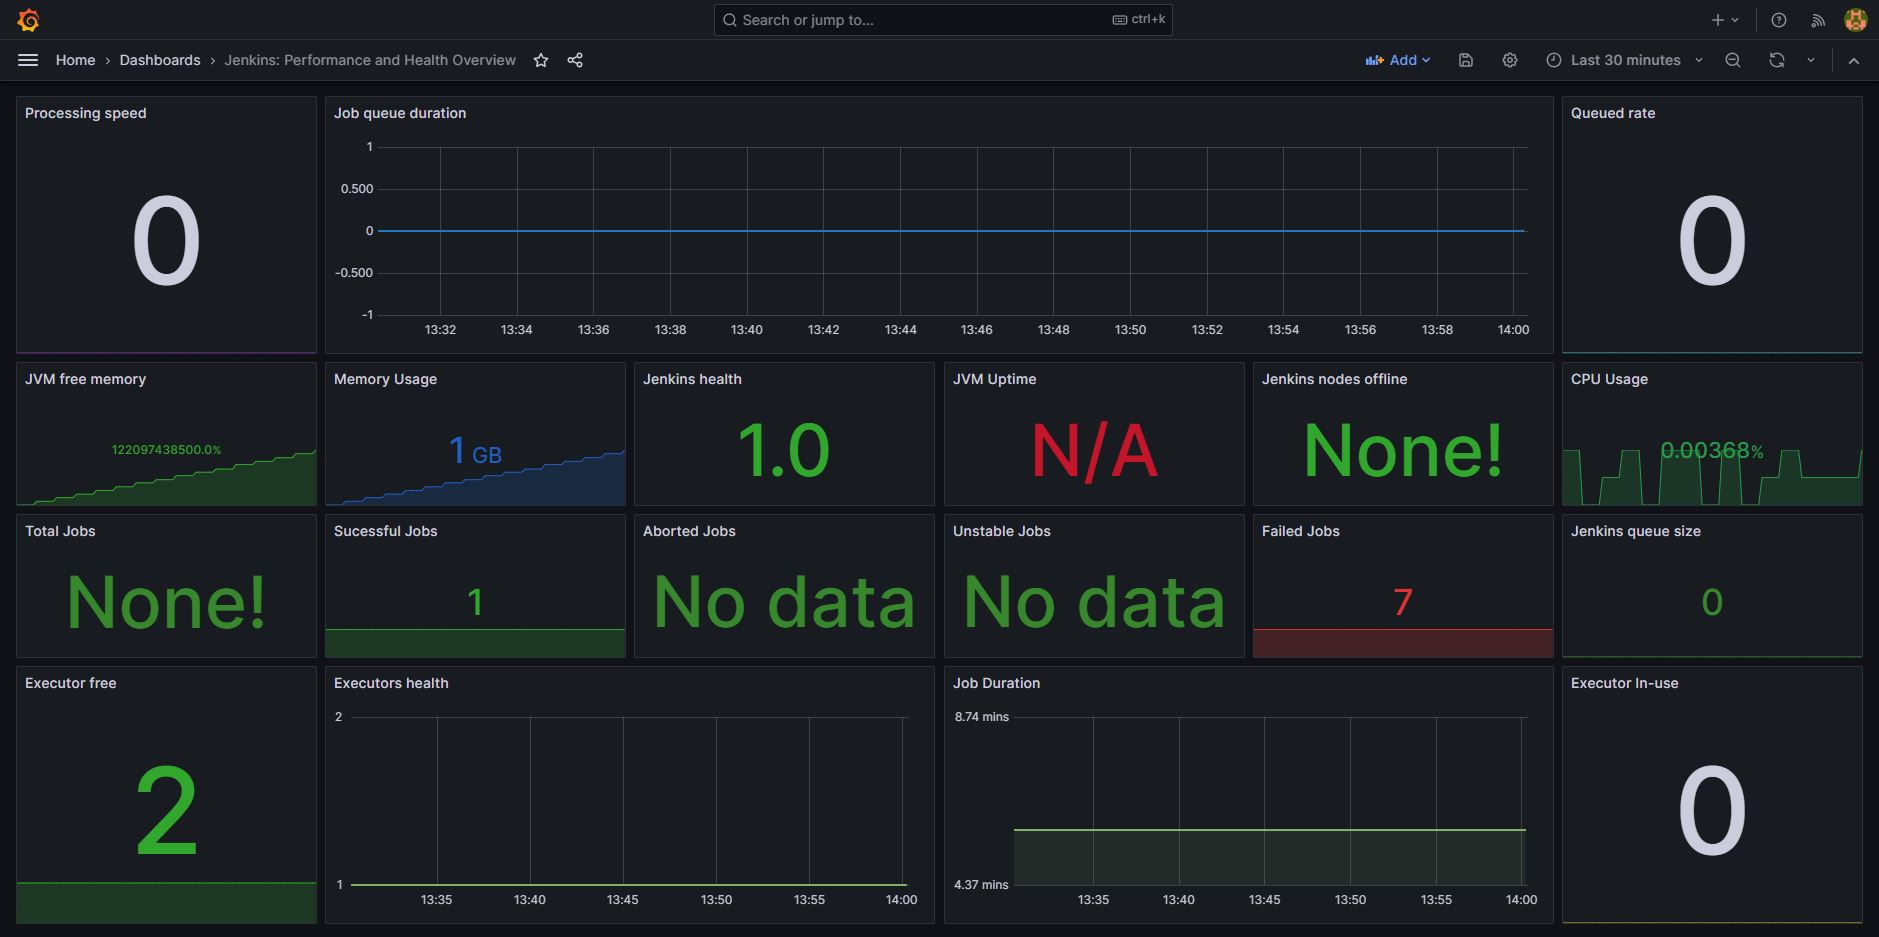Expand the Add panel dropdown
Image resolution: width=1879 pixels, height=937 pixels.
(x=1398, y=60)
